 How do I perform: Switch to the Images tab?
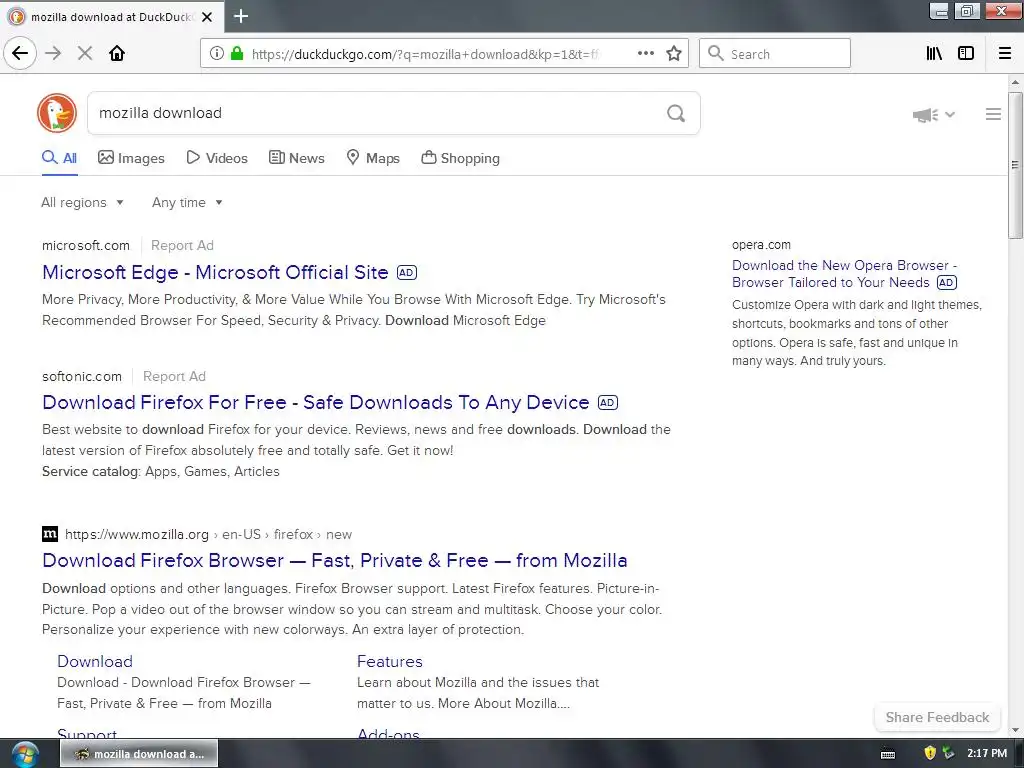131,158
